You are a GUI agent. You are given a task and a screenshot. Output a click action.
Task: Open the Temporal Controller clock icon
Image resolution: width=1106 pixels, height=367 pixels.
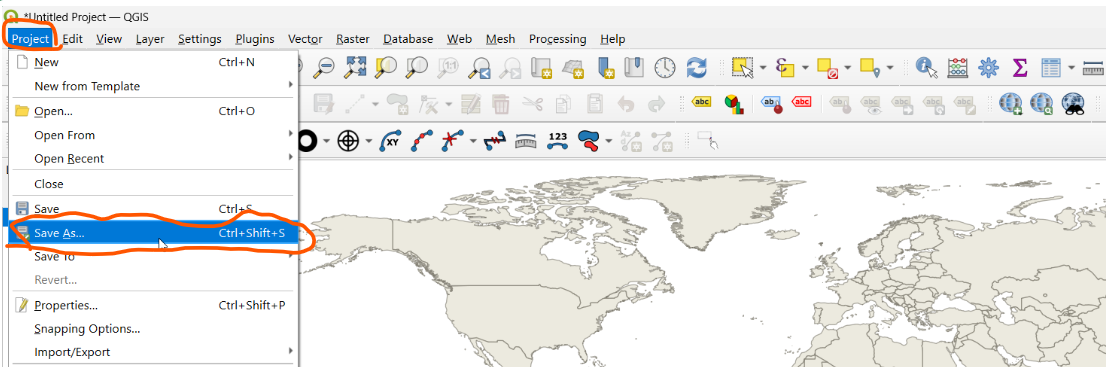[x=664, y=68]
